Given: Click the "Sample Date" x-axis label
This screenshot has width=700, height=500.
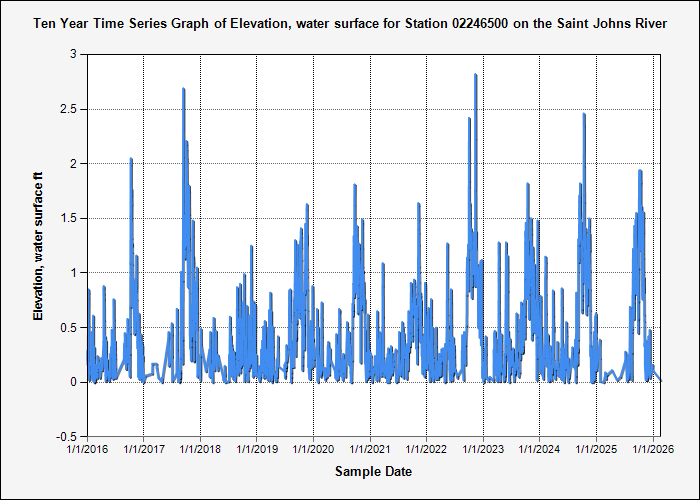Looking at the screenshot, I should (373, 471).
